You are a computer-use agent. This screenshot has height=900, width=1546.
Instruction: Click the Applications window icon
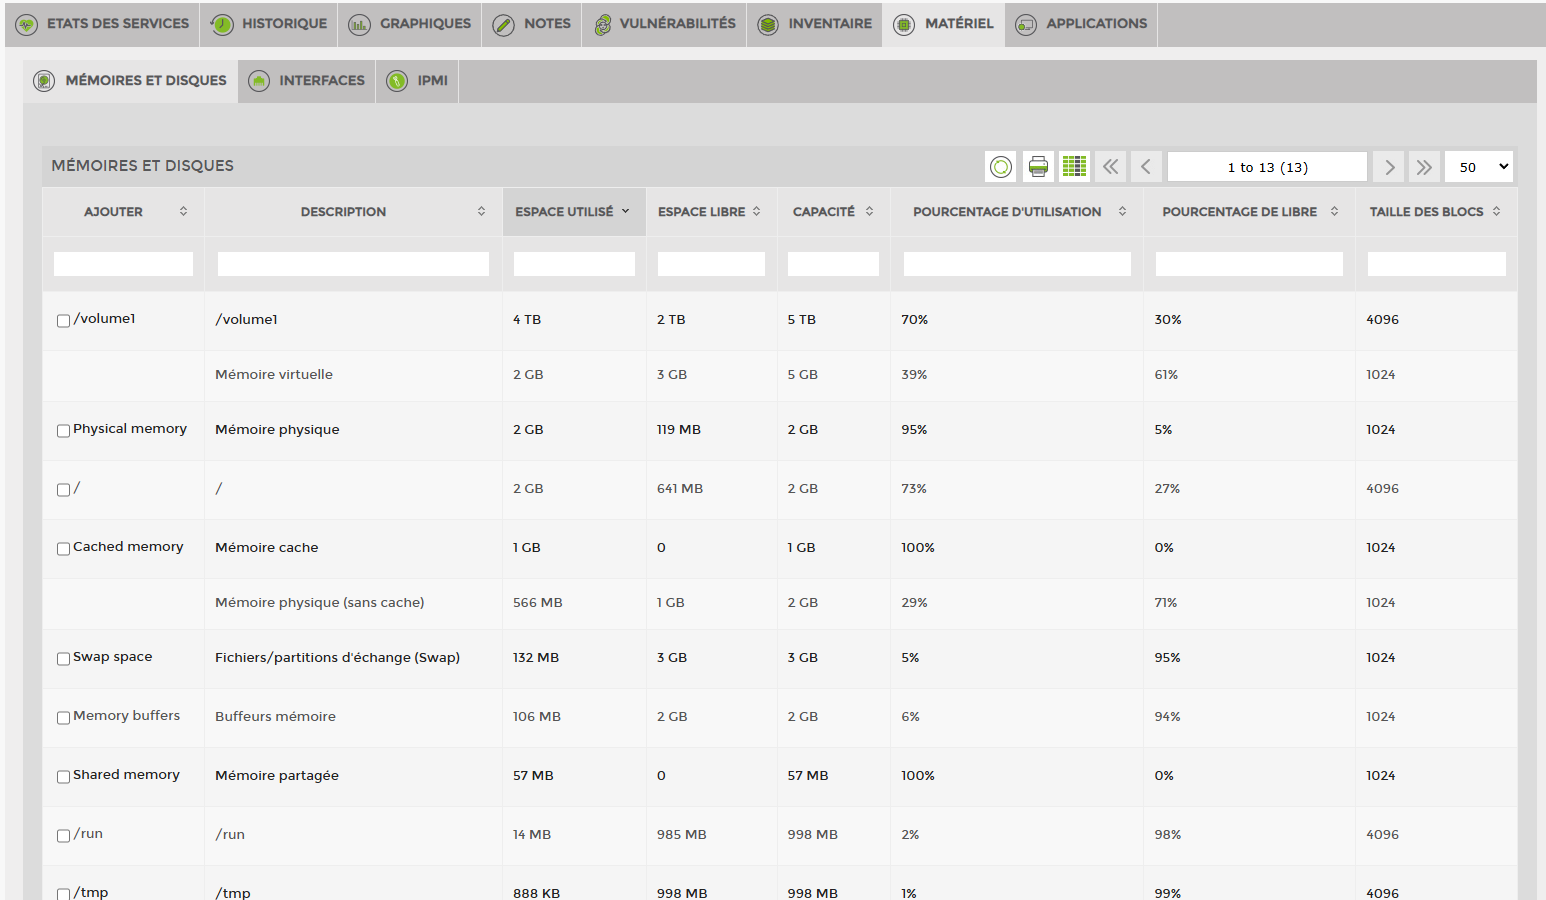point(1026,24)
